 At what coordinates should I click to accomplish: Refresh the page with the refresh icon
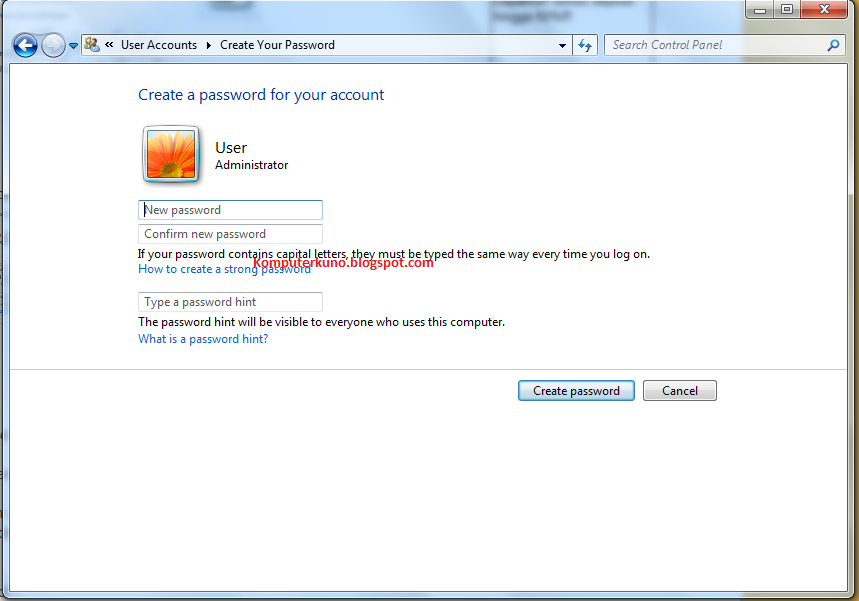tap(585, 45)
